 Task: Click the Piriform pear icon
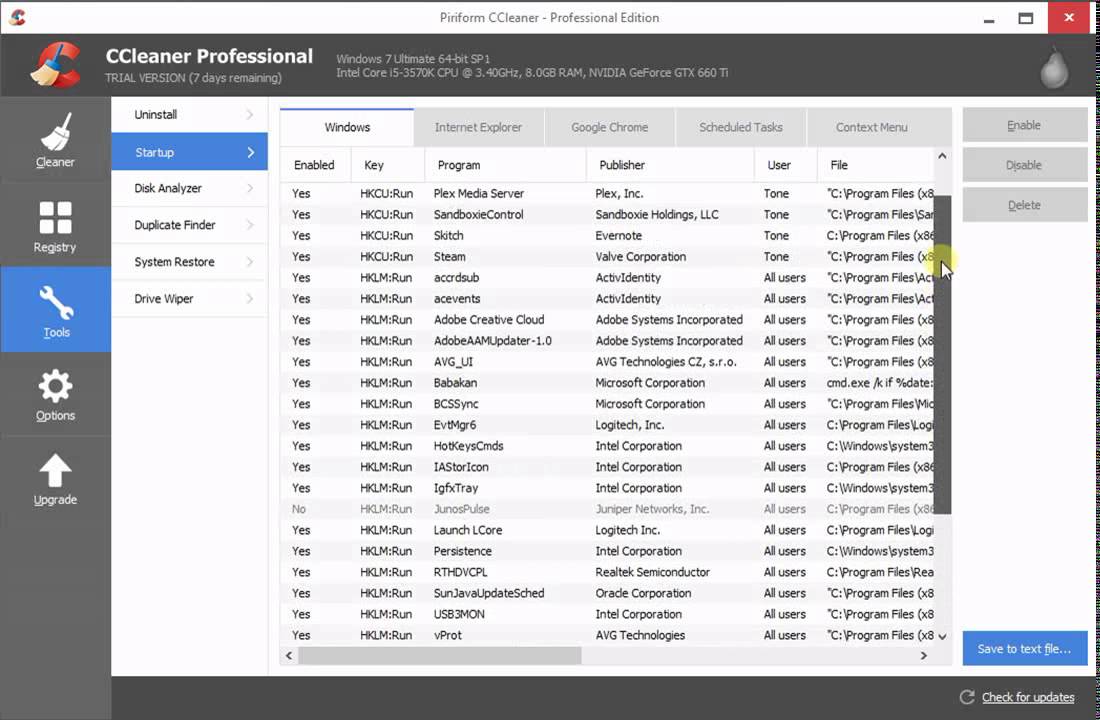click(1054, 68)
